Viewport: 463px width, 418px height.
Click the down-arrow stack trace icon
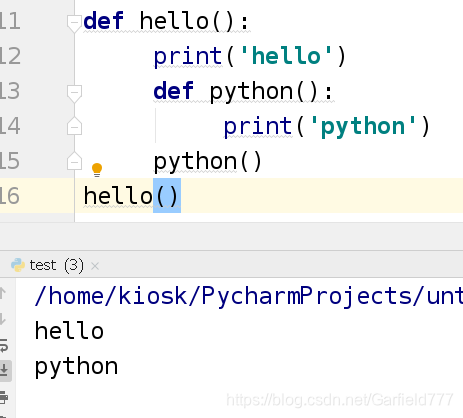[x=3, y=319]
